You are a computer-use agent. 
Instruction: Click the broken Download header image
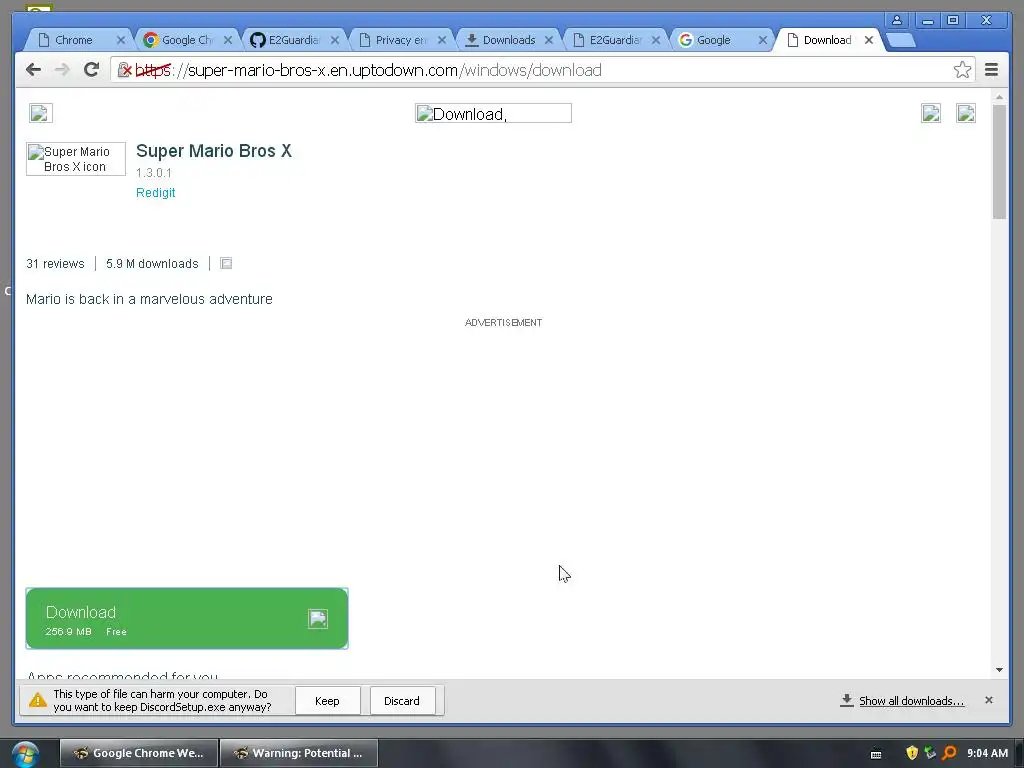pyautogui.click(x=493, y=114)
